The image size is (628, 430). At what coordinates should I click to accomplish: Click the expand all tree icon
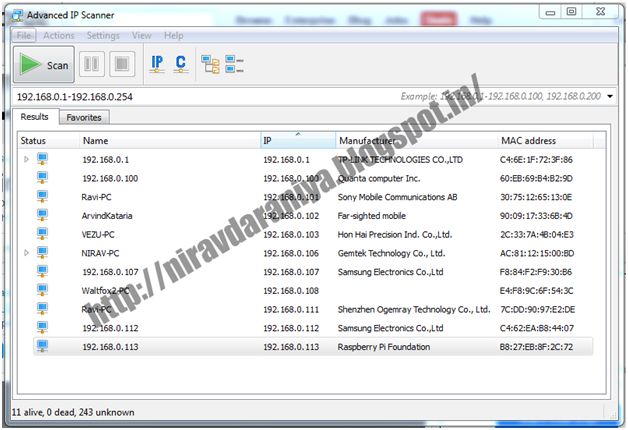click(x=210, y=64)
